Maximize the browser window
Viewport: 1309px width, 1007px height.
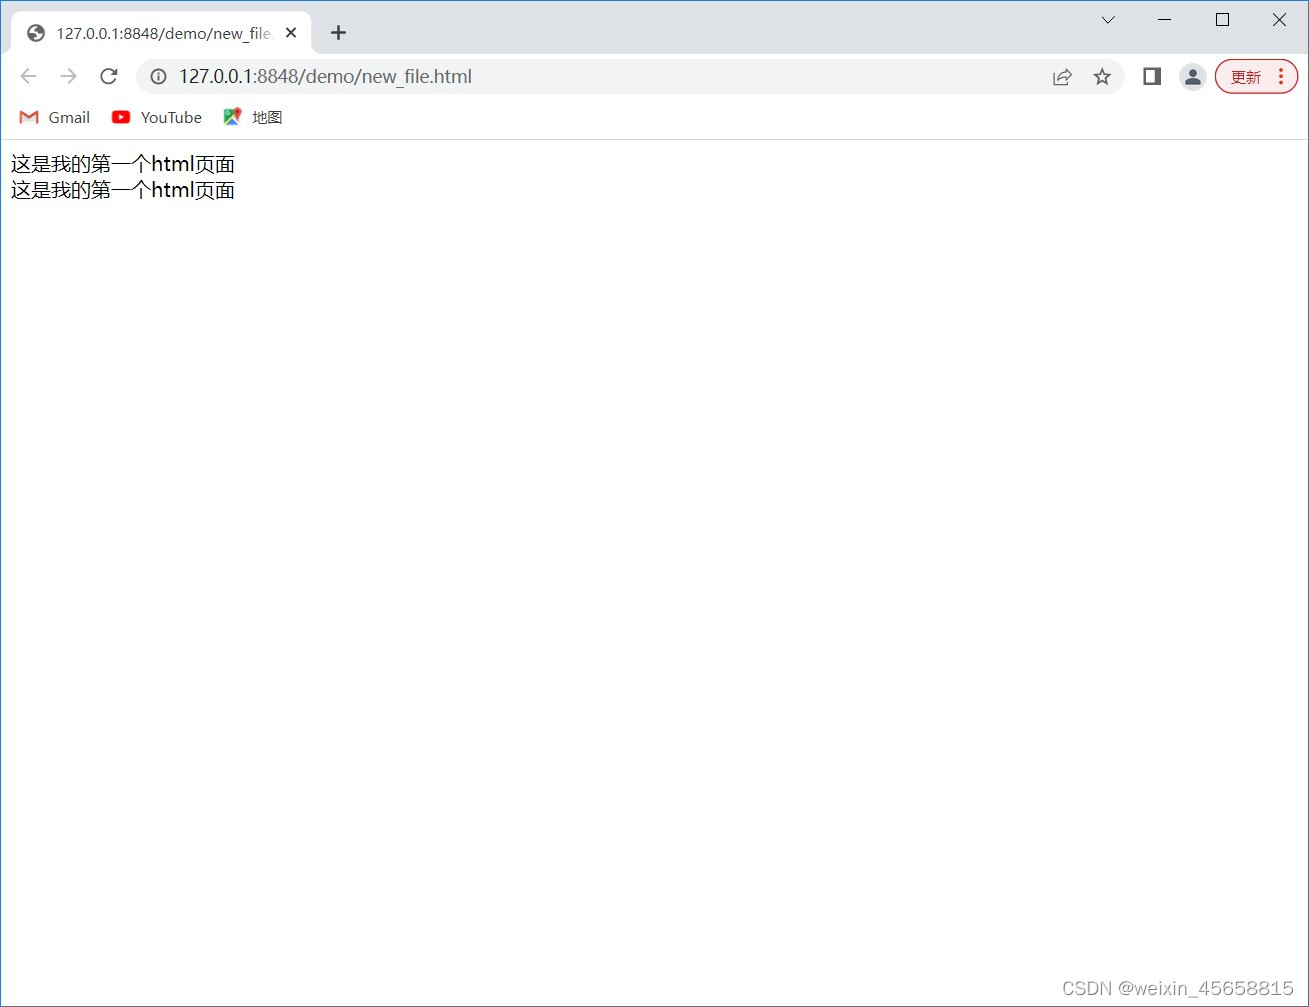click(x=1222, y=20)
